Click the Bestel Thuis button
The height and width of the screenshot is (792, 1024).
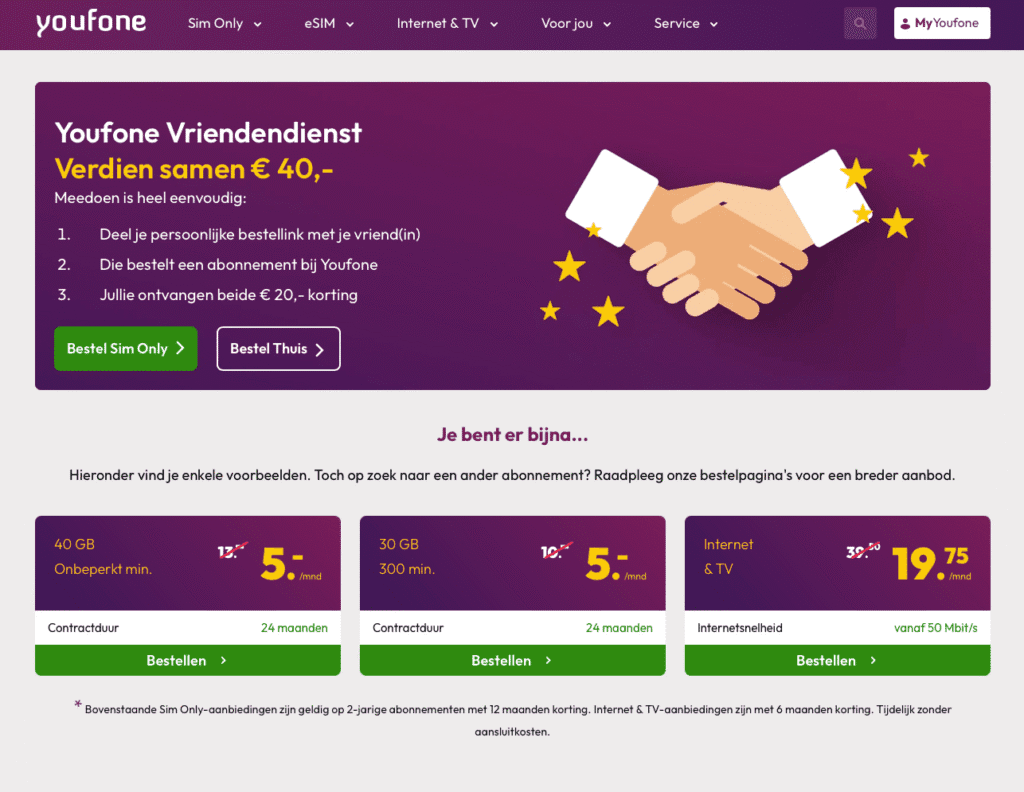click(278, 348)
